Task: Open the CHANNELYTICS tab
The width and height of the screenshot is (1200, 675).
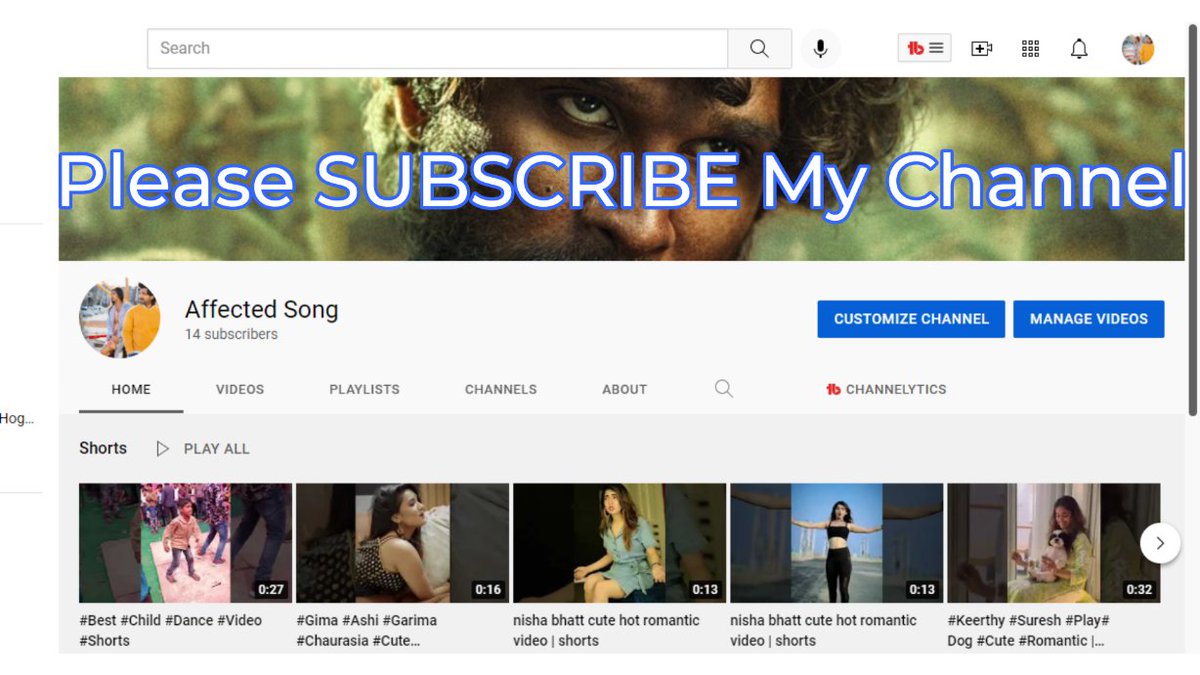Action: [x=886, y=389]
